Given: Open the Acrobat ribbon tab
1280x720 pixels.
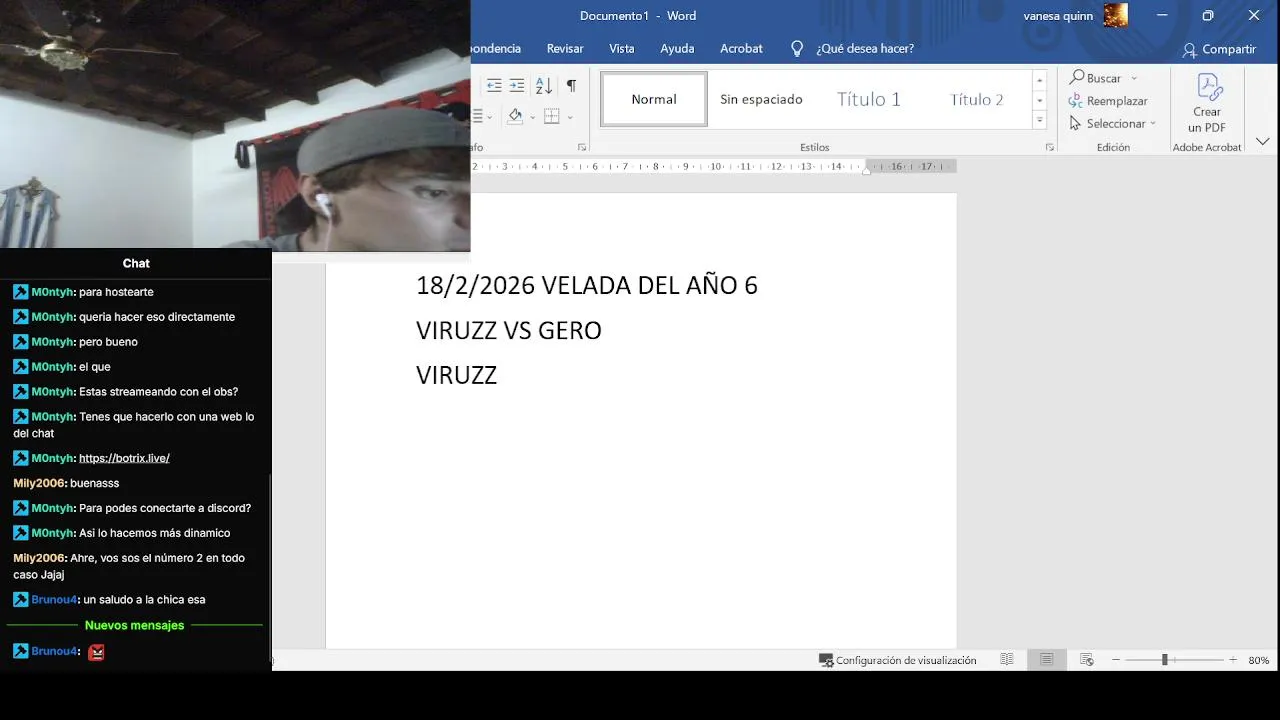Looking at the screenshot, I should pos(741,48).
